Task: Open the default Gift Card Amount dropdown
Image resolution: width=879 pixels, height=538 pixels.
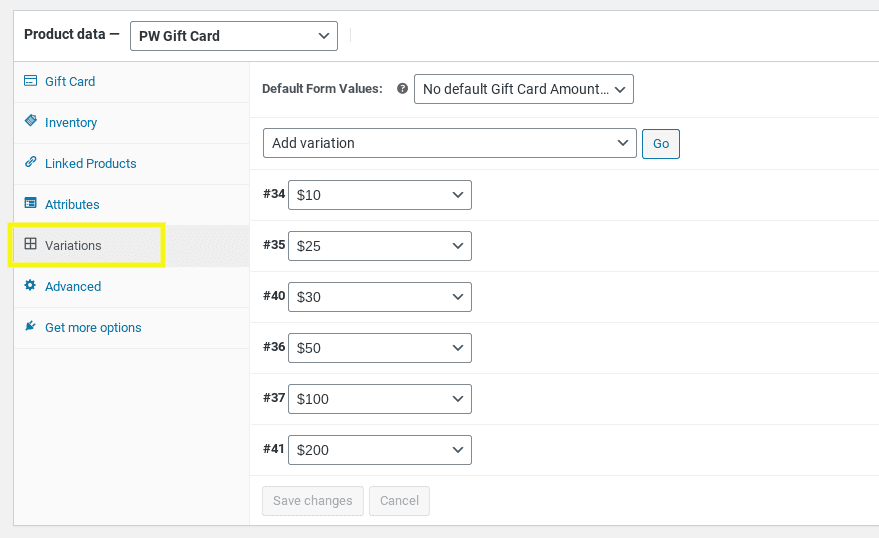Action: point(523,89)
